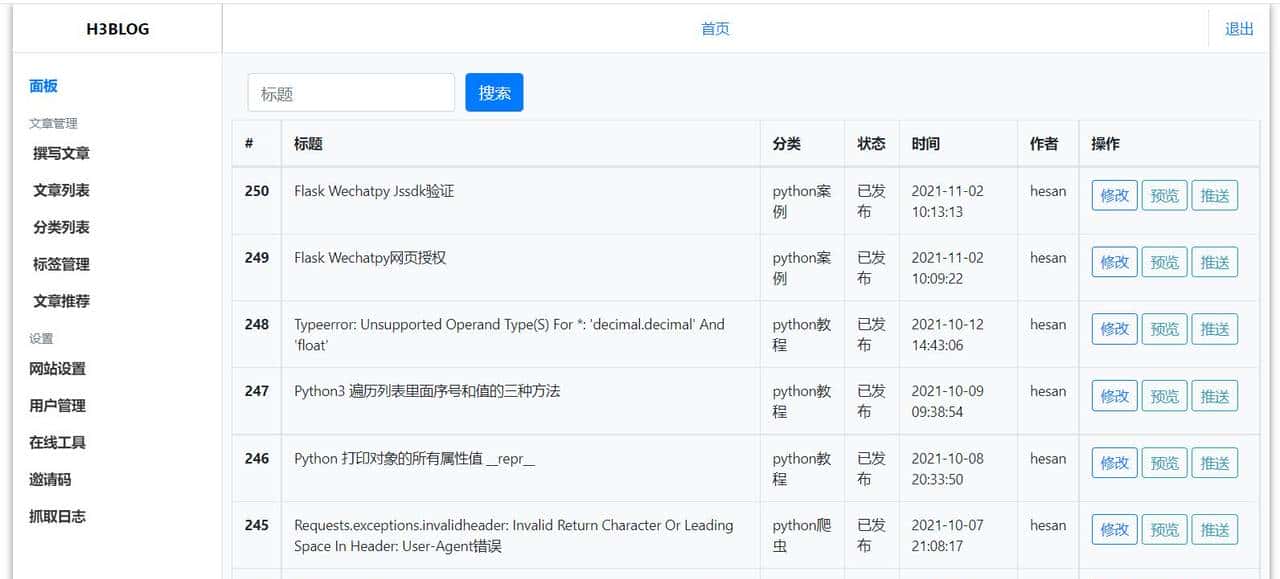Click 推送 on the Typeerror article row 248
Image resolution: width=1280 pixels, height=579 pixels.
(x=1215, y=329)
